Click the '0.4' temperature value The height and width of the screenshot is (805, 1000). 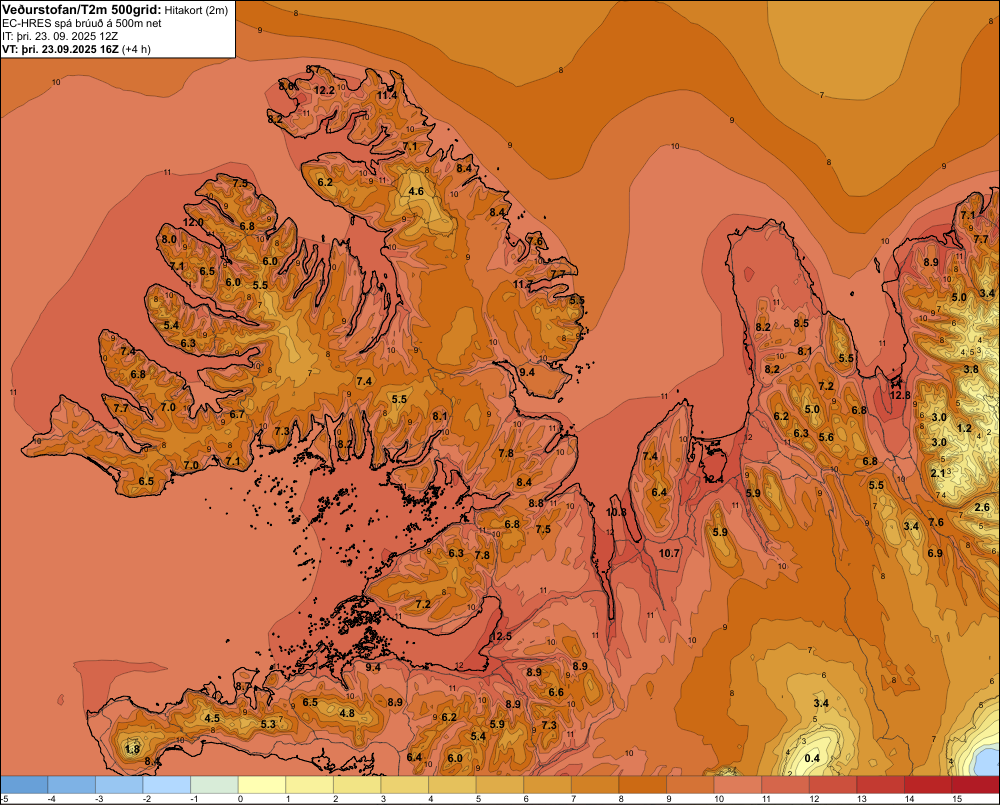click(x=812, y=758)
